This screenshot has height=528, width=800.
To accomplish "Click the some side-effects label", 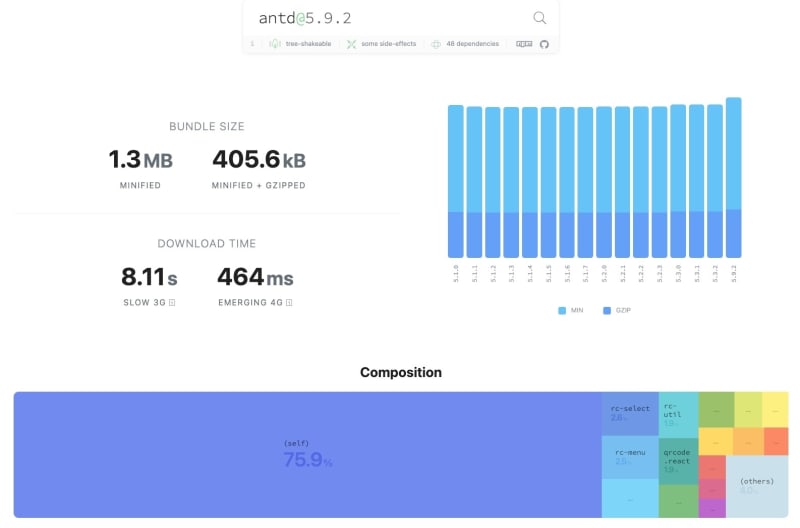I will (388, 44).
